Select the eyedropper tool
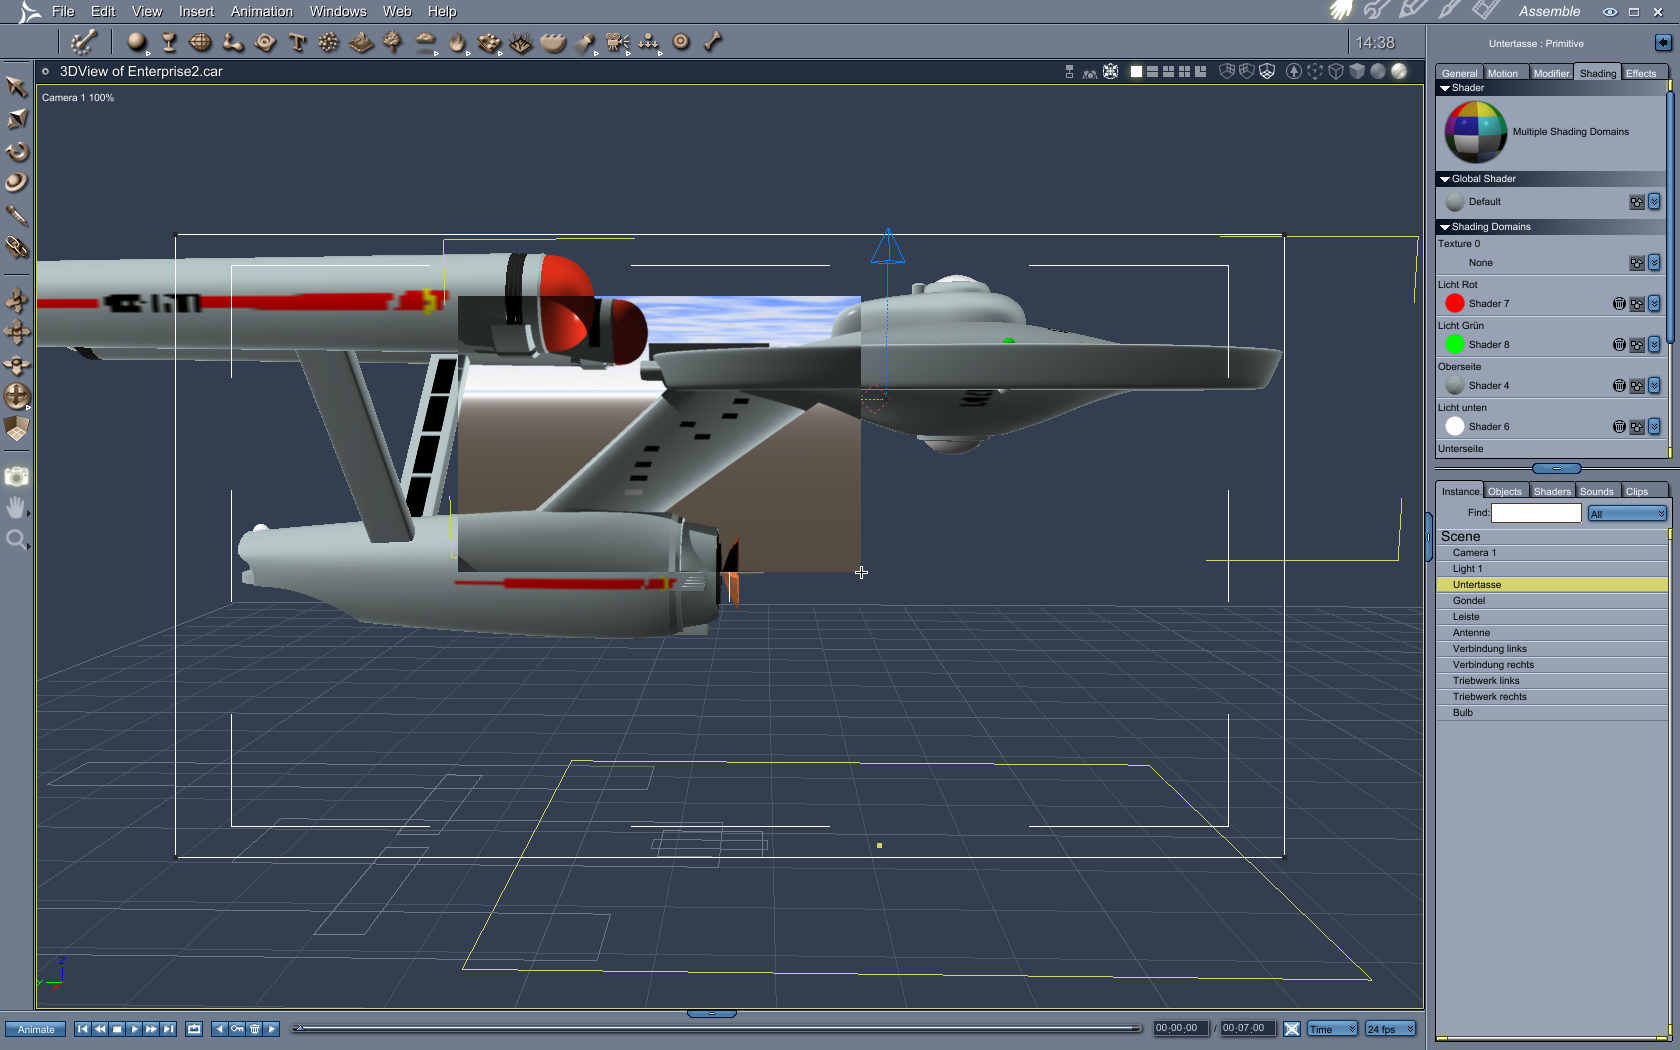 click(16, 215)
